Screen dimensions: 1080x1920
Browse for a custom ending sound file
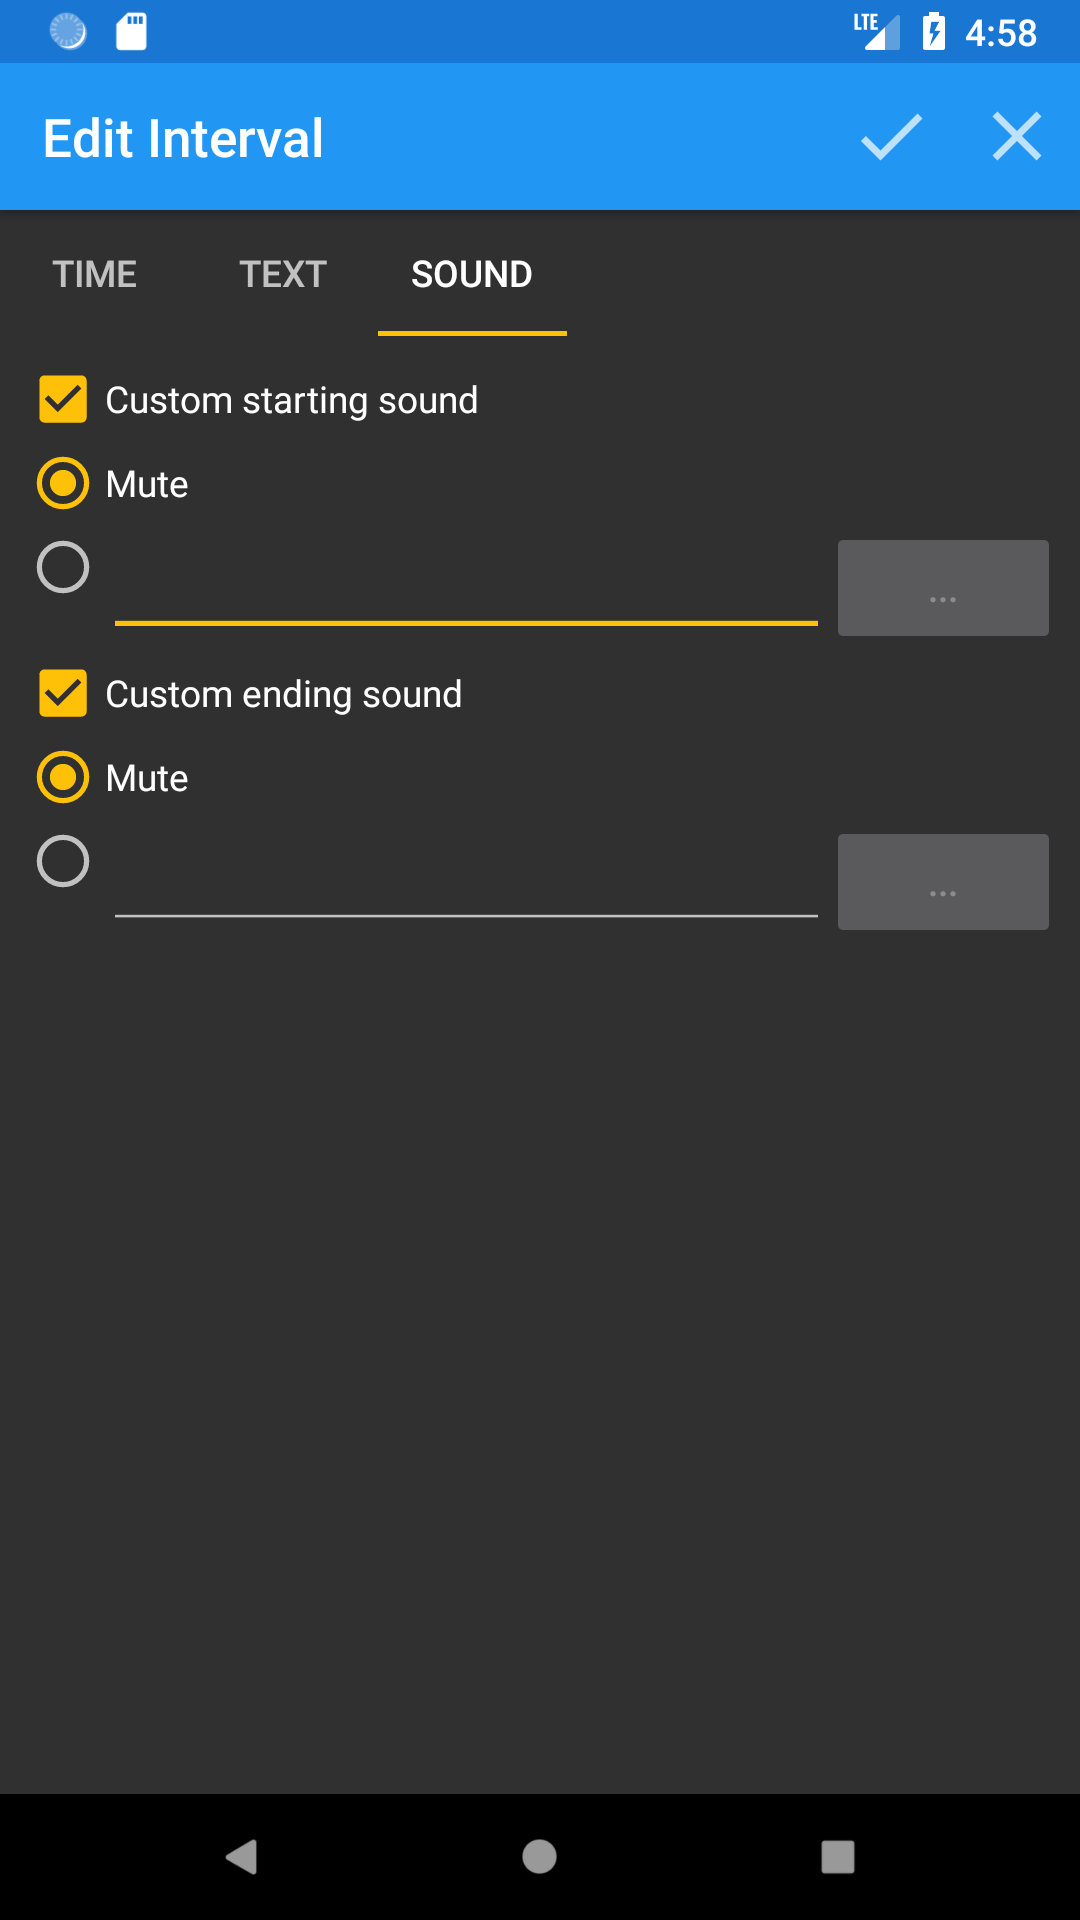point(941,881)
